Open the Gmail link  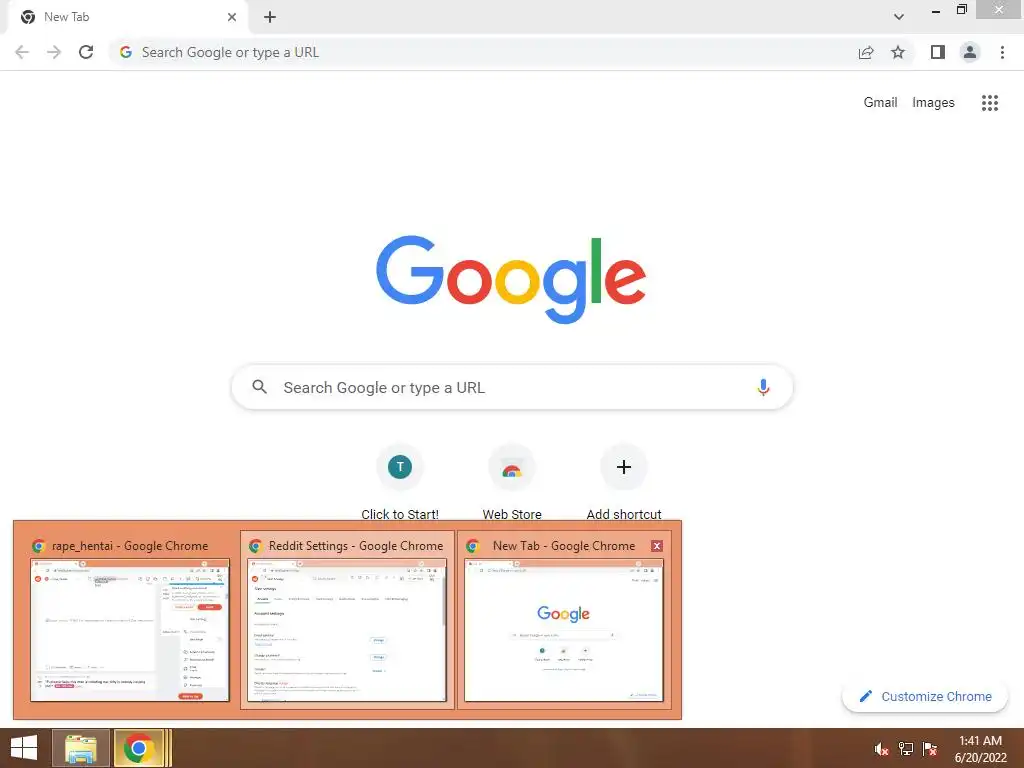(880, 103)
